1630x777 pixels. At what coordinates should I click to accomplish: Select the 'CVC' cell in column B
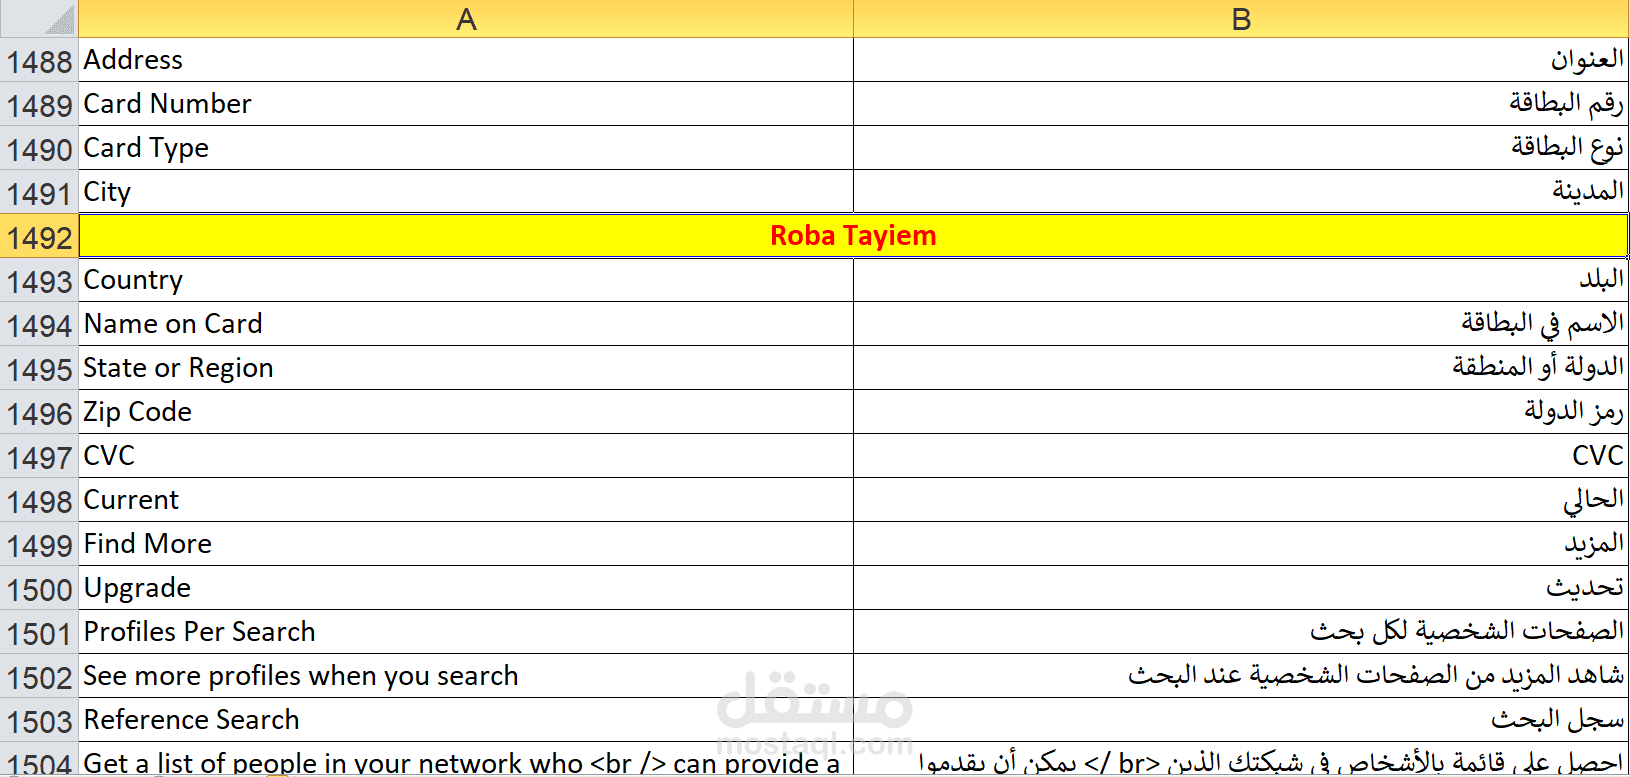(x=1241, y=457)
